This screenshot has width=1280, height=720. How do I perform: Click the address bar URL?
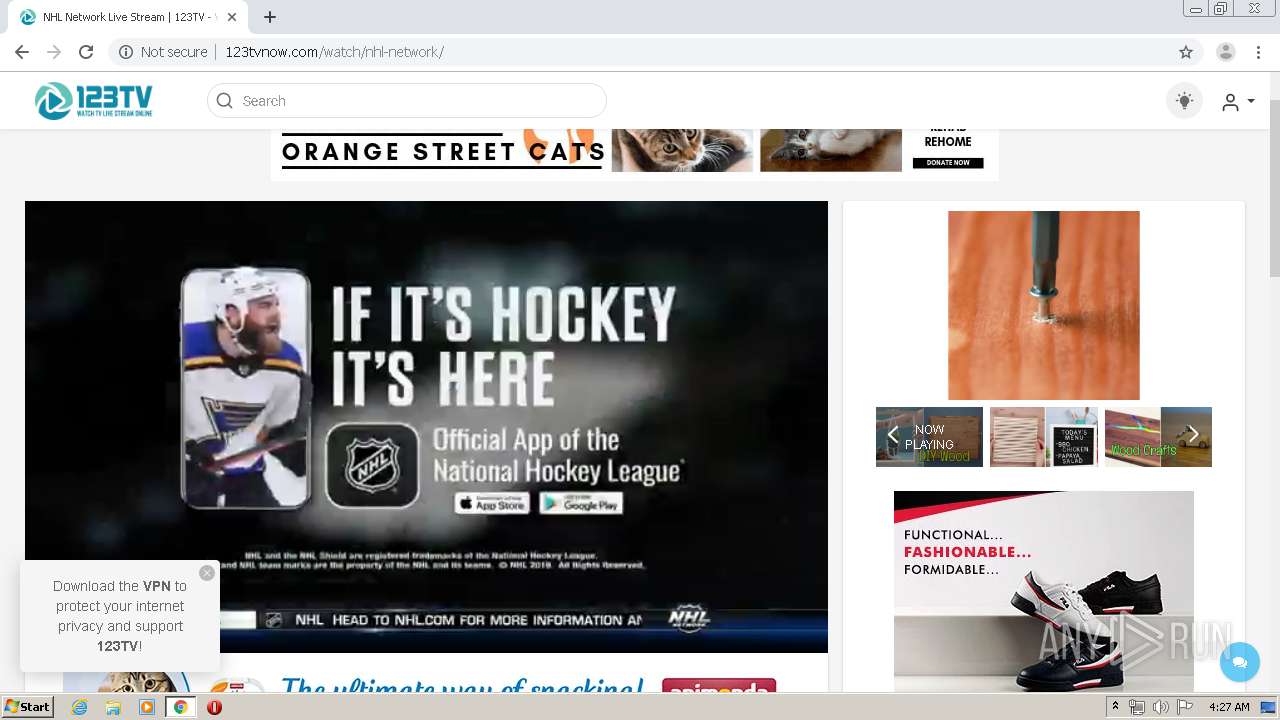(x=334, y=52)
